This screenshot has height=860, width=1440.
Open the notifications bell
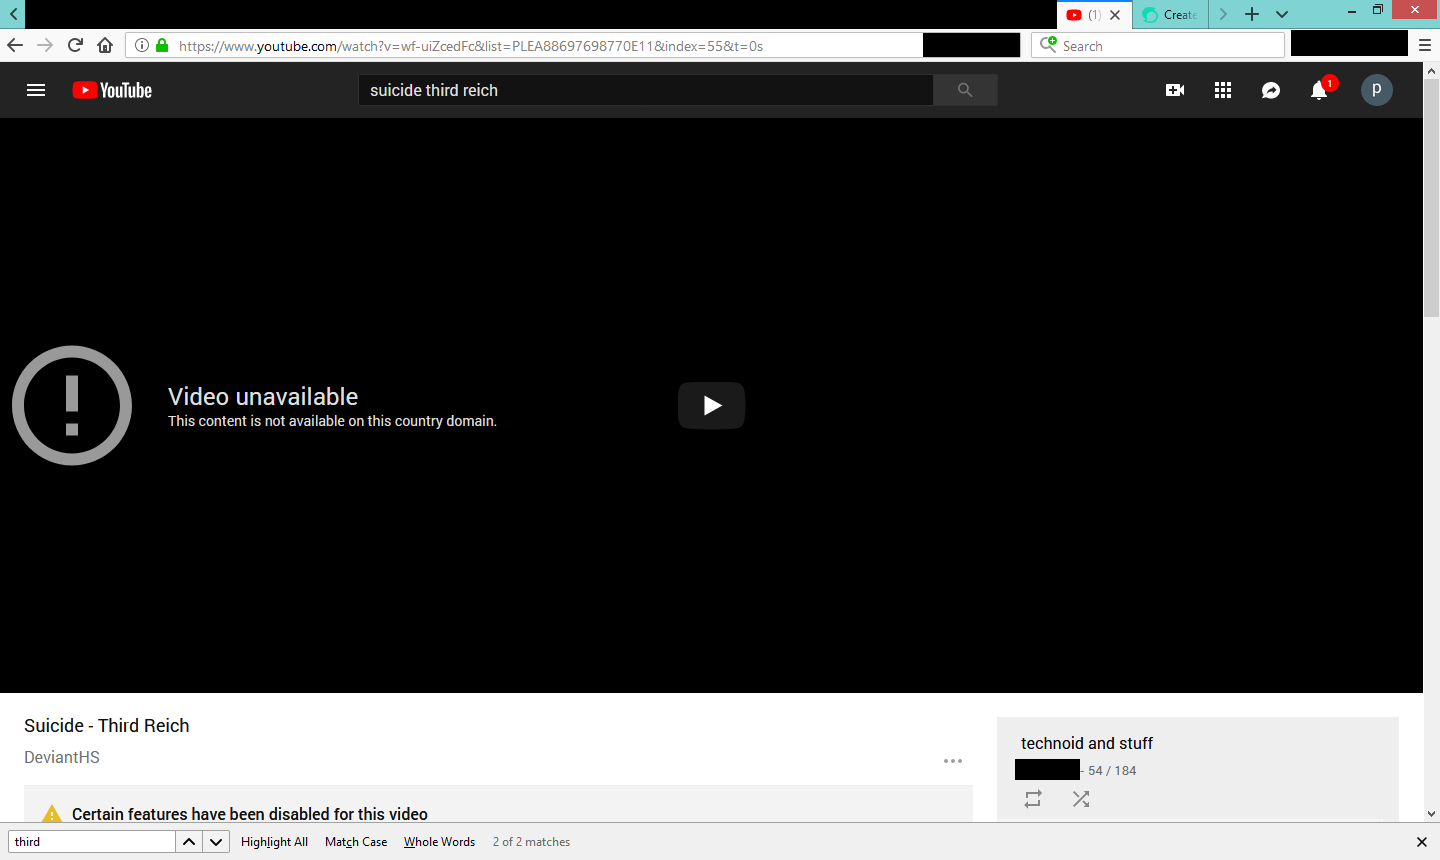[x=1320, y=90]
